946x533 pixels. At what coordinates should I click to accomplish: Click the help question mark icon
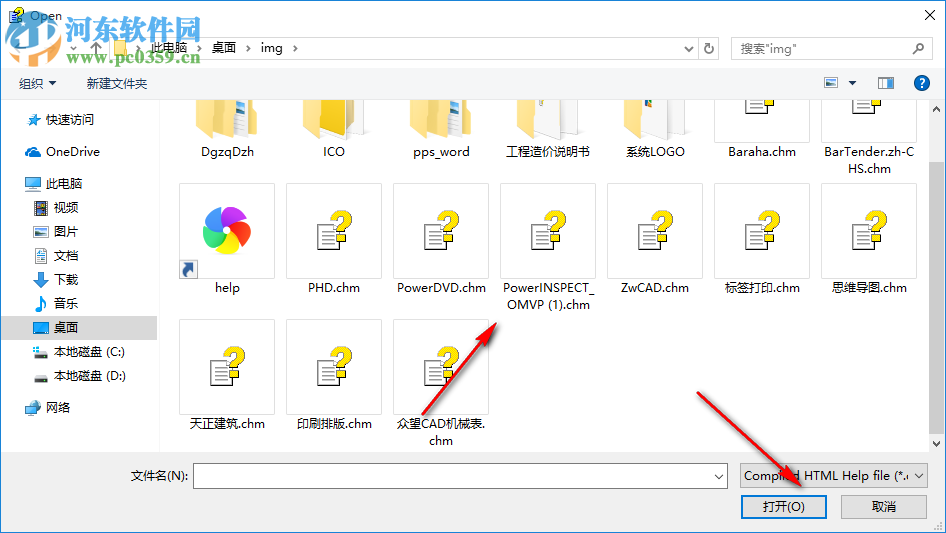pos(921,83)
